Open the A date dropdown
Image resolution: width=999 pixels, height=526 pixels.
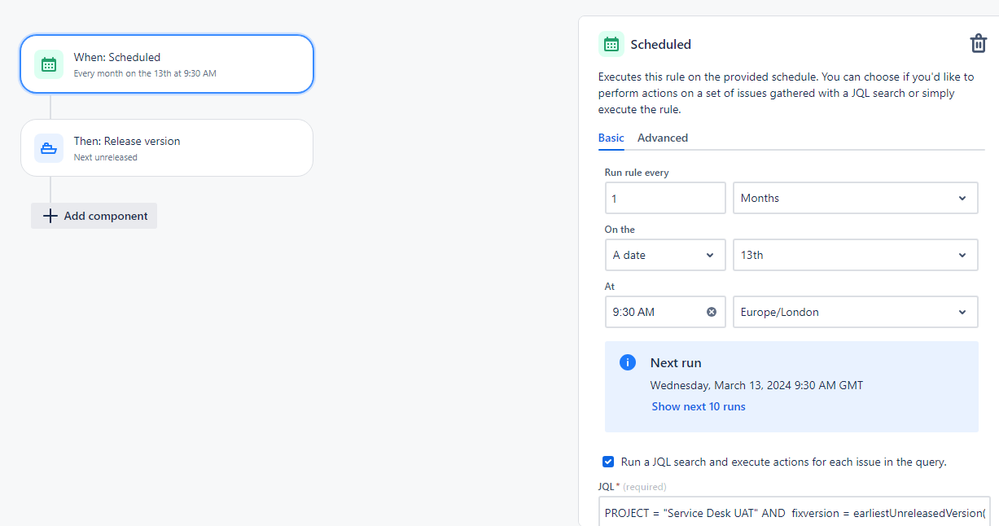[665, 255]
